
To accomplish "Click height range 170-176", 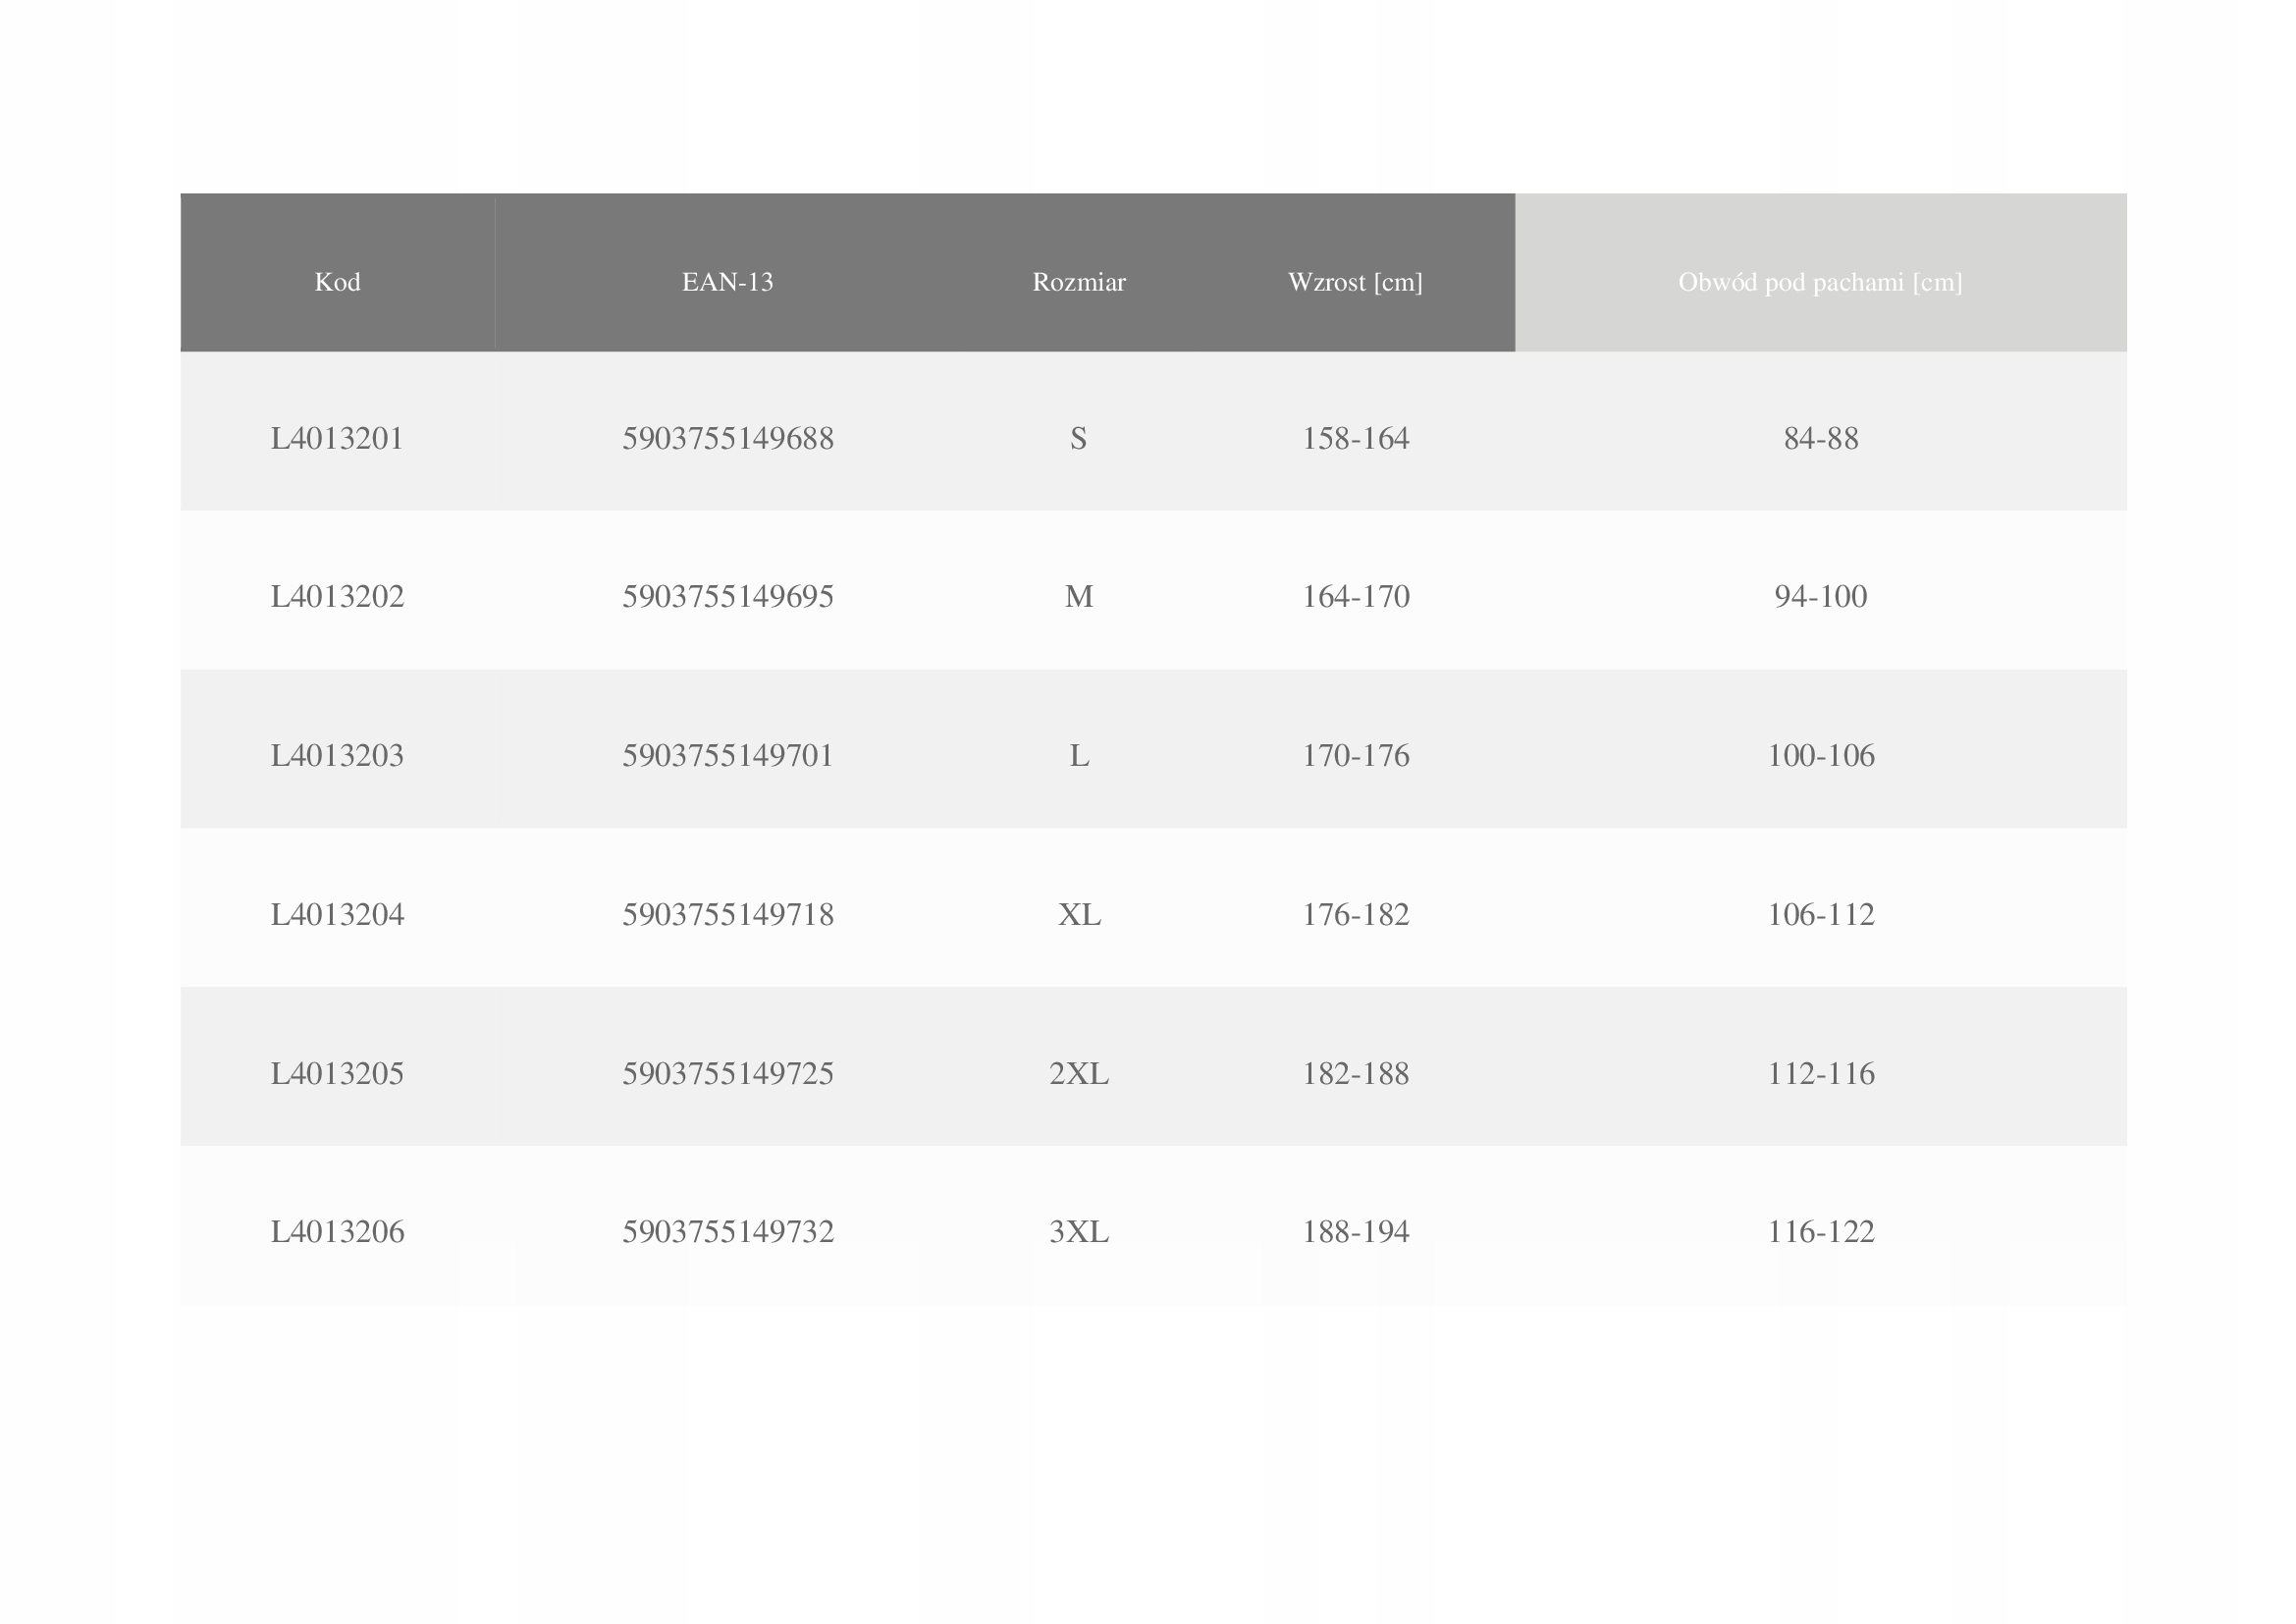I will 1355,755.
